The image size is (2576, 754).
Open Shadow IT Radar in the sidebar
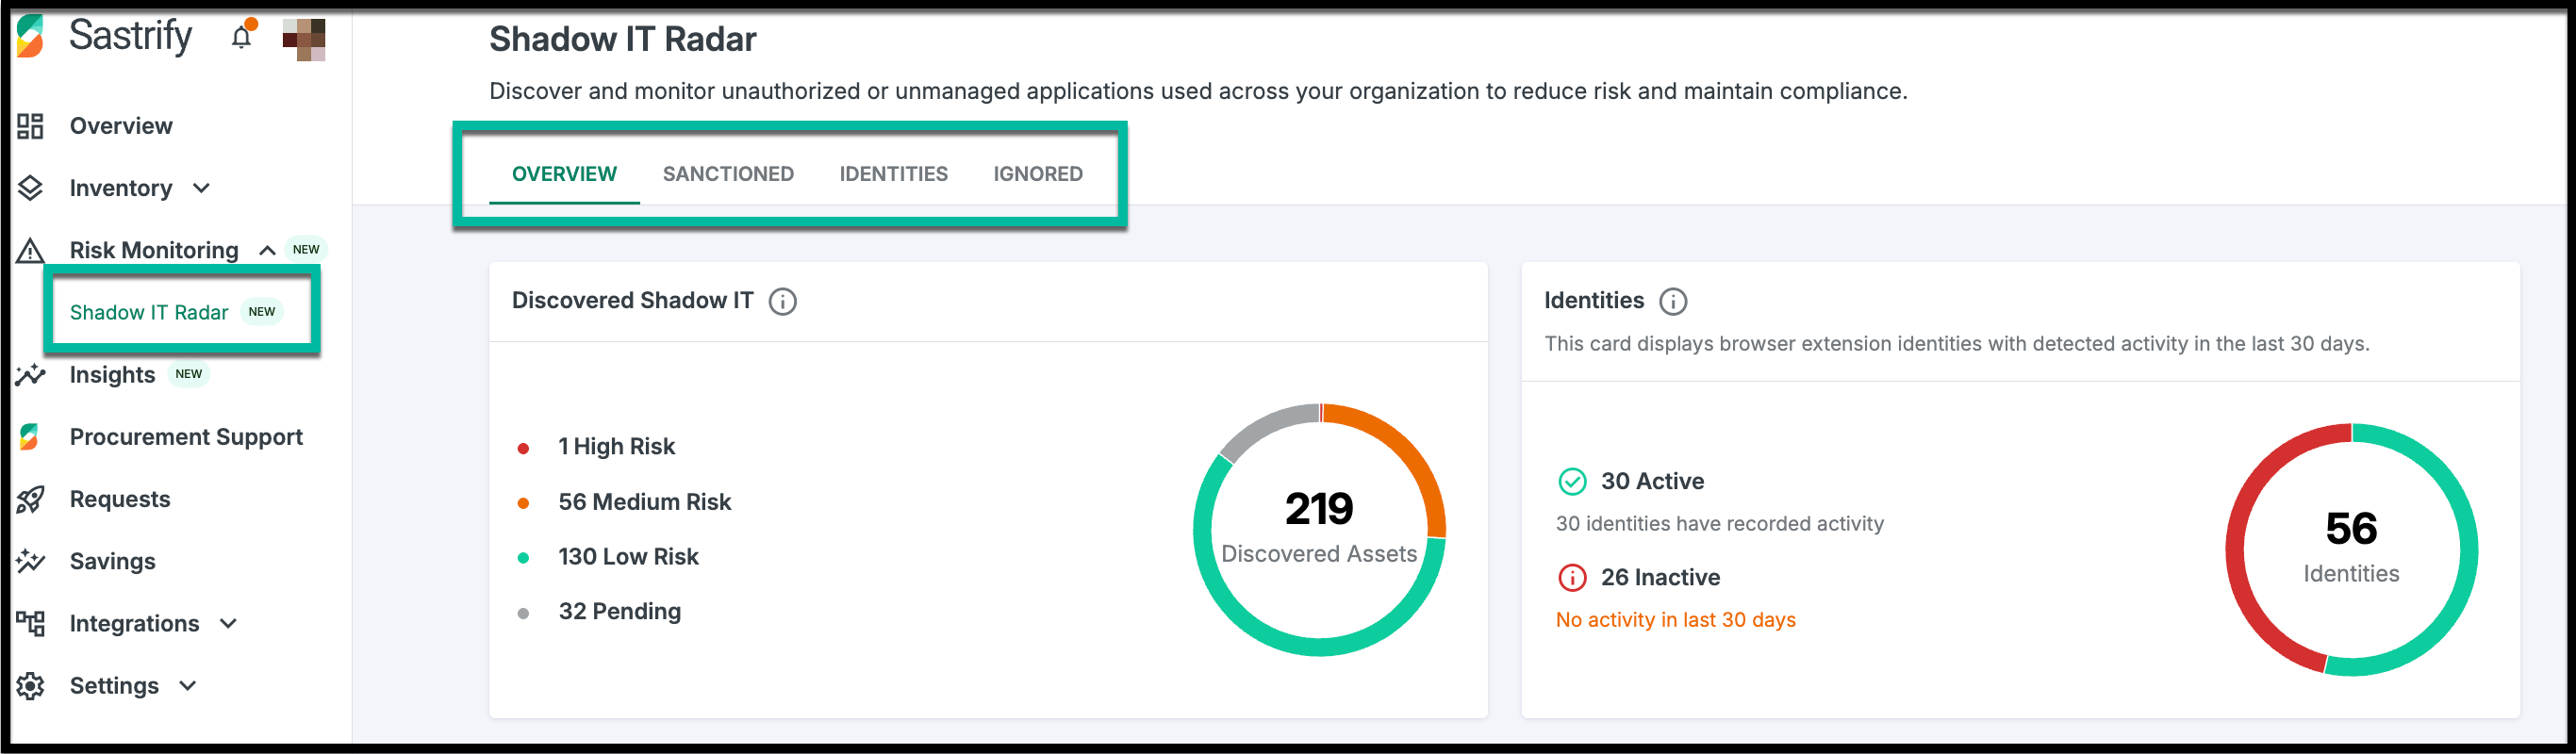click(x=149, y=312)
